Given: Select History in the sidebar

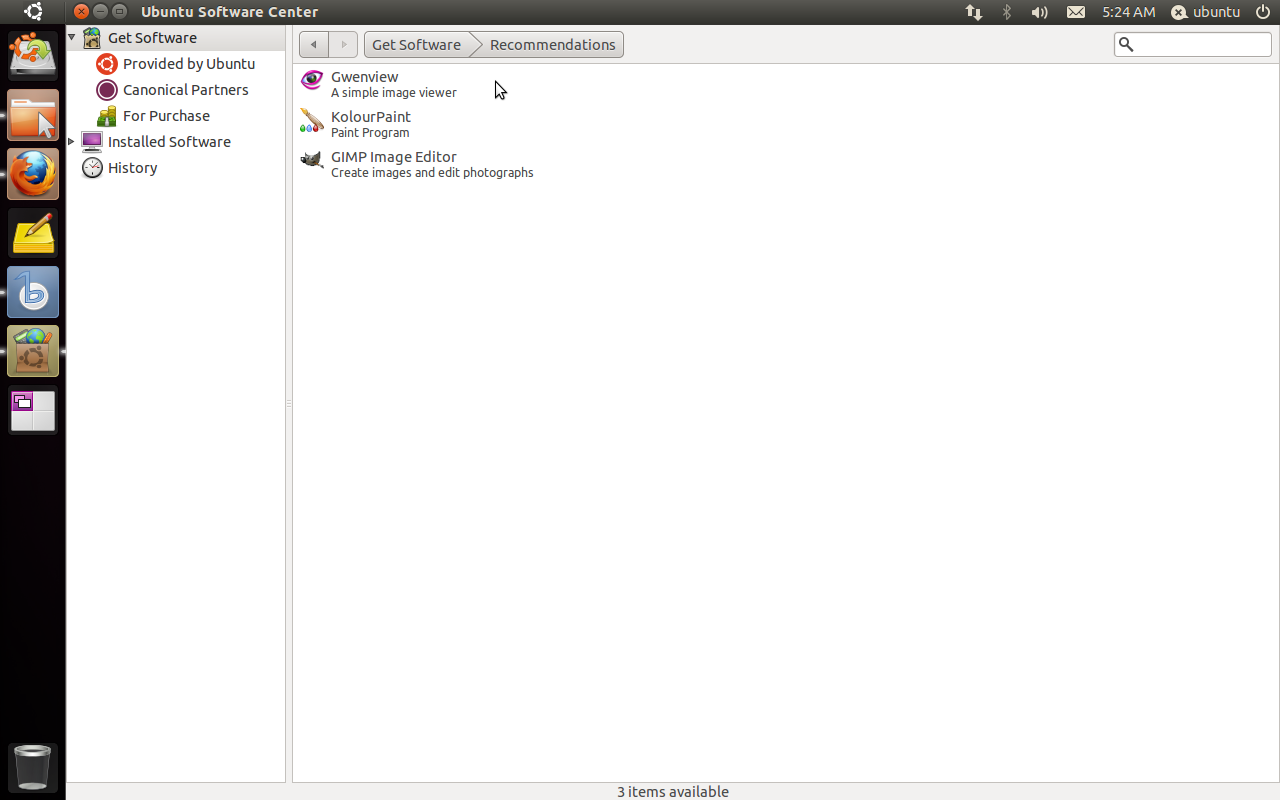Looking at the screenshot, I should [x=132, y=168].
